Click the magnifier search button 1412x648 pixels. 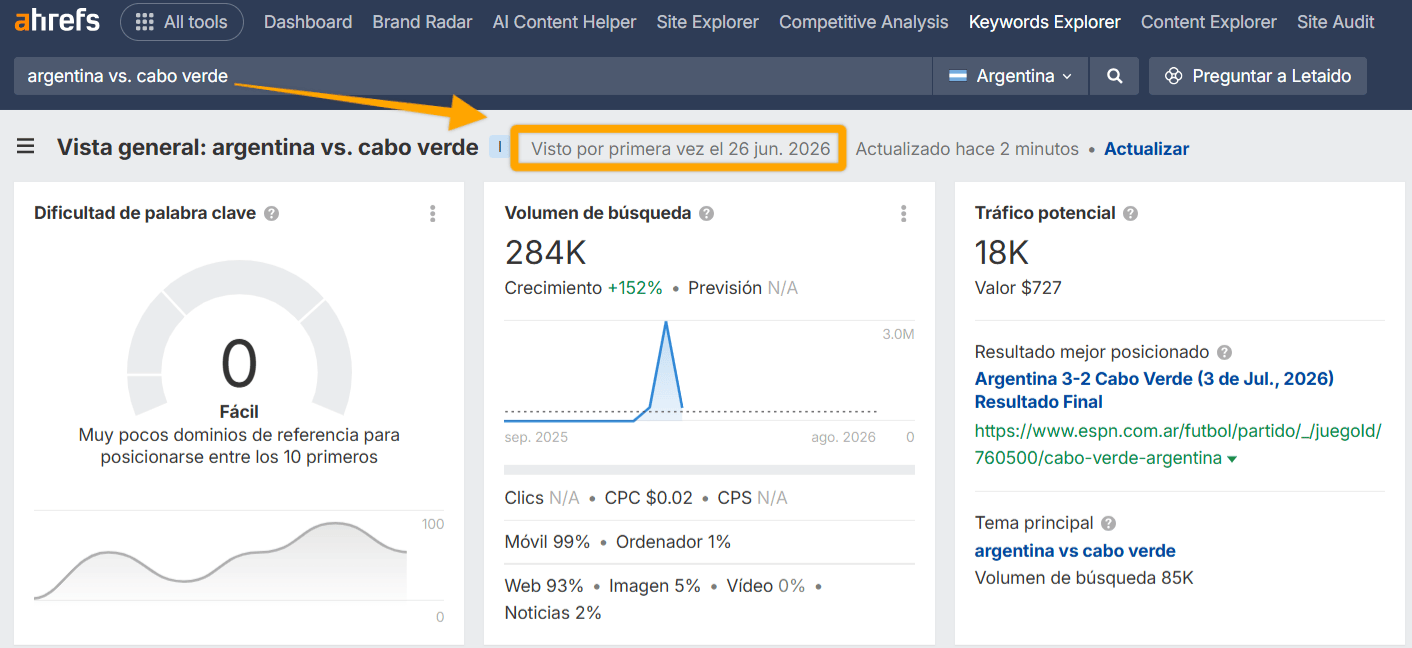pyautogui.click(x=1114, y=76)
